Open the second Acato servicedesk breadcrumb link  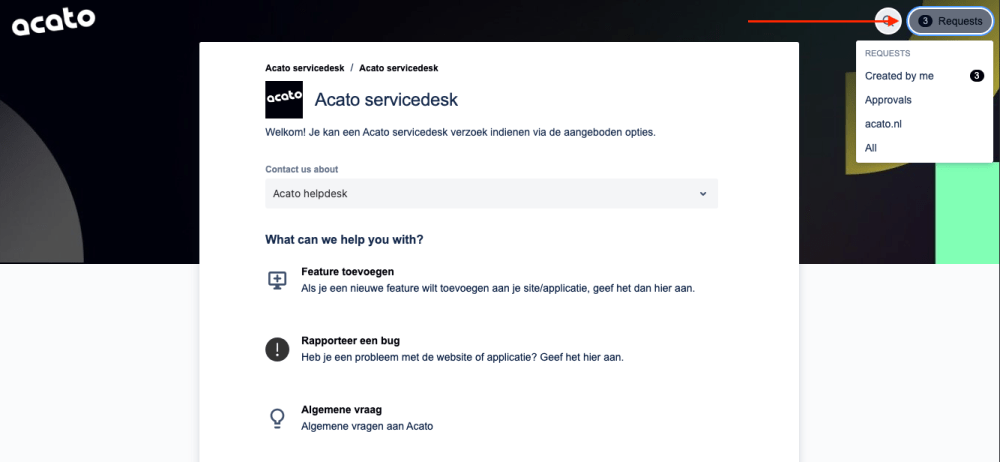coord(399,68)
